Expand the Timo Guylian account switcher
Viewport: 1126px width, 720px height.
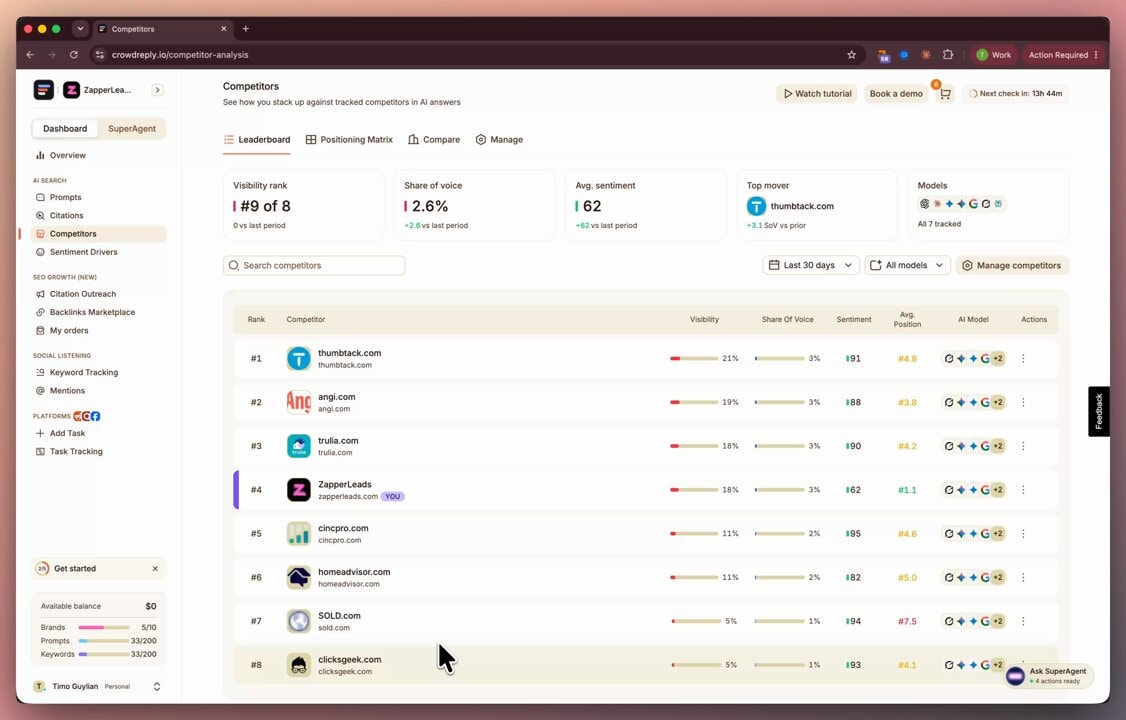click(x=157, y=687)
